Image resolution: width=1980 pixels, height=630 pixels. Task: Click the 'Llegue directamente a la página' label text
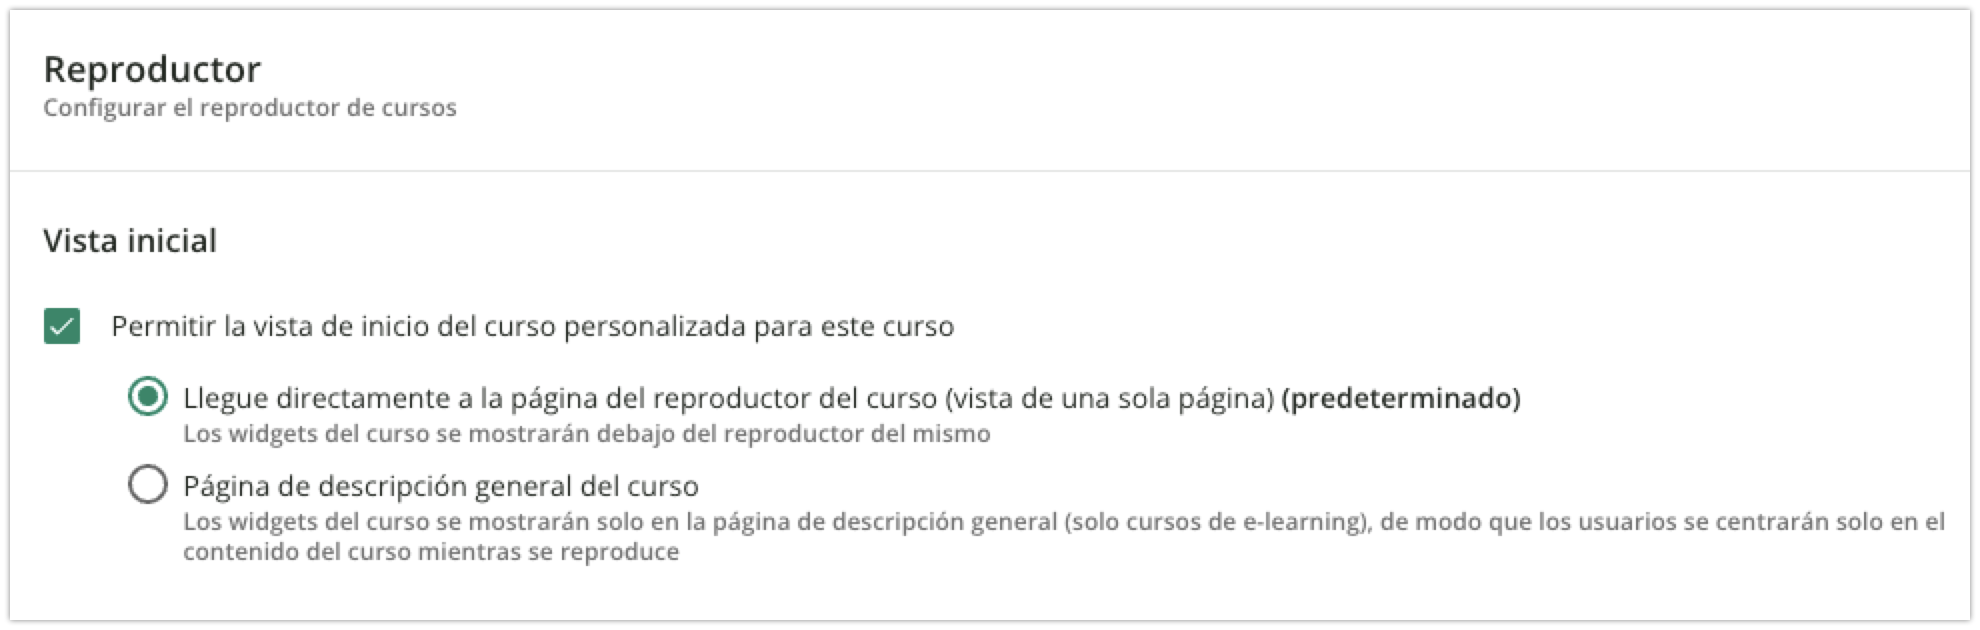click(400, 398)
